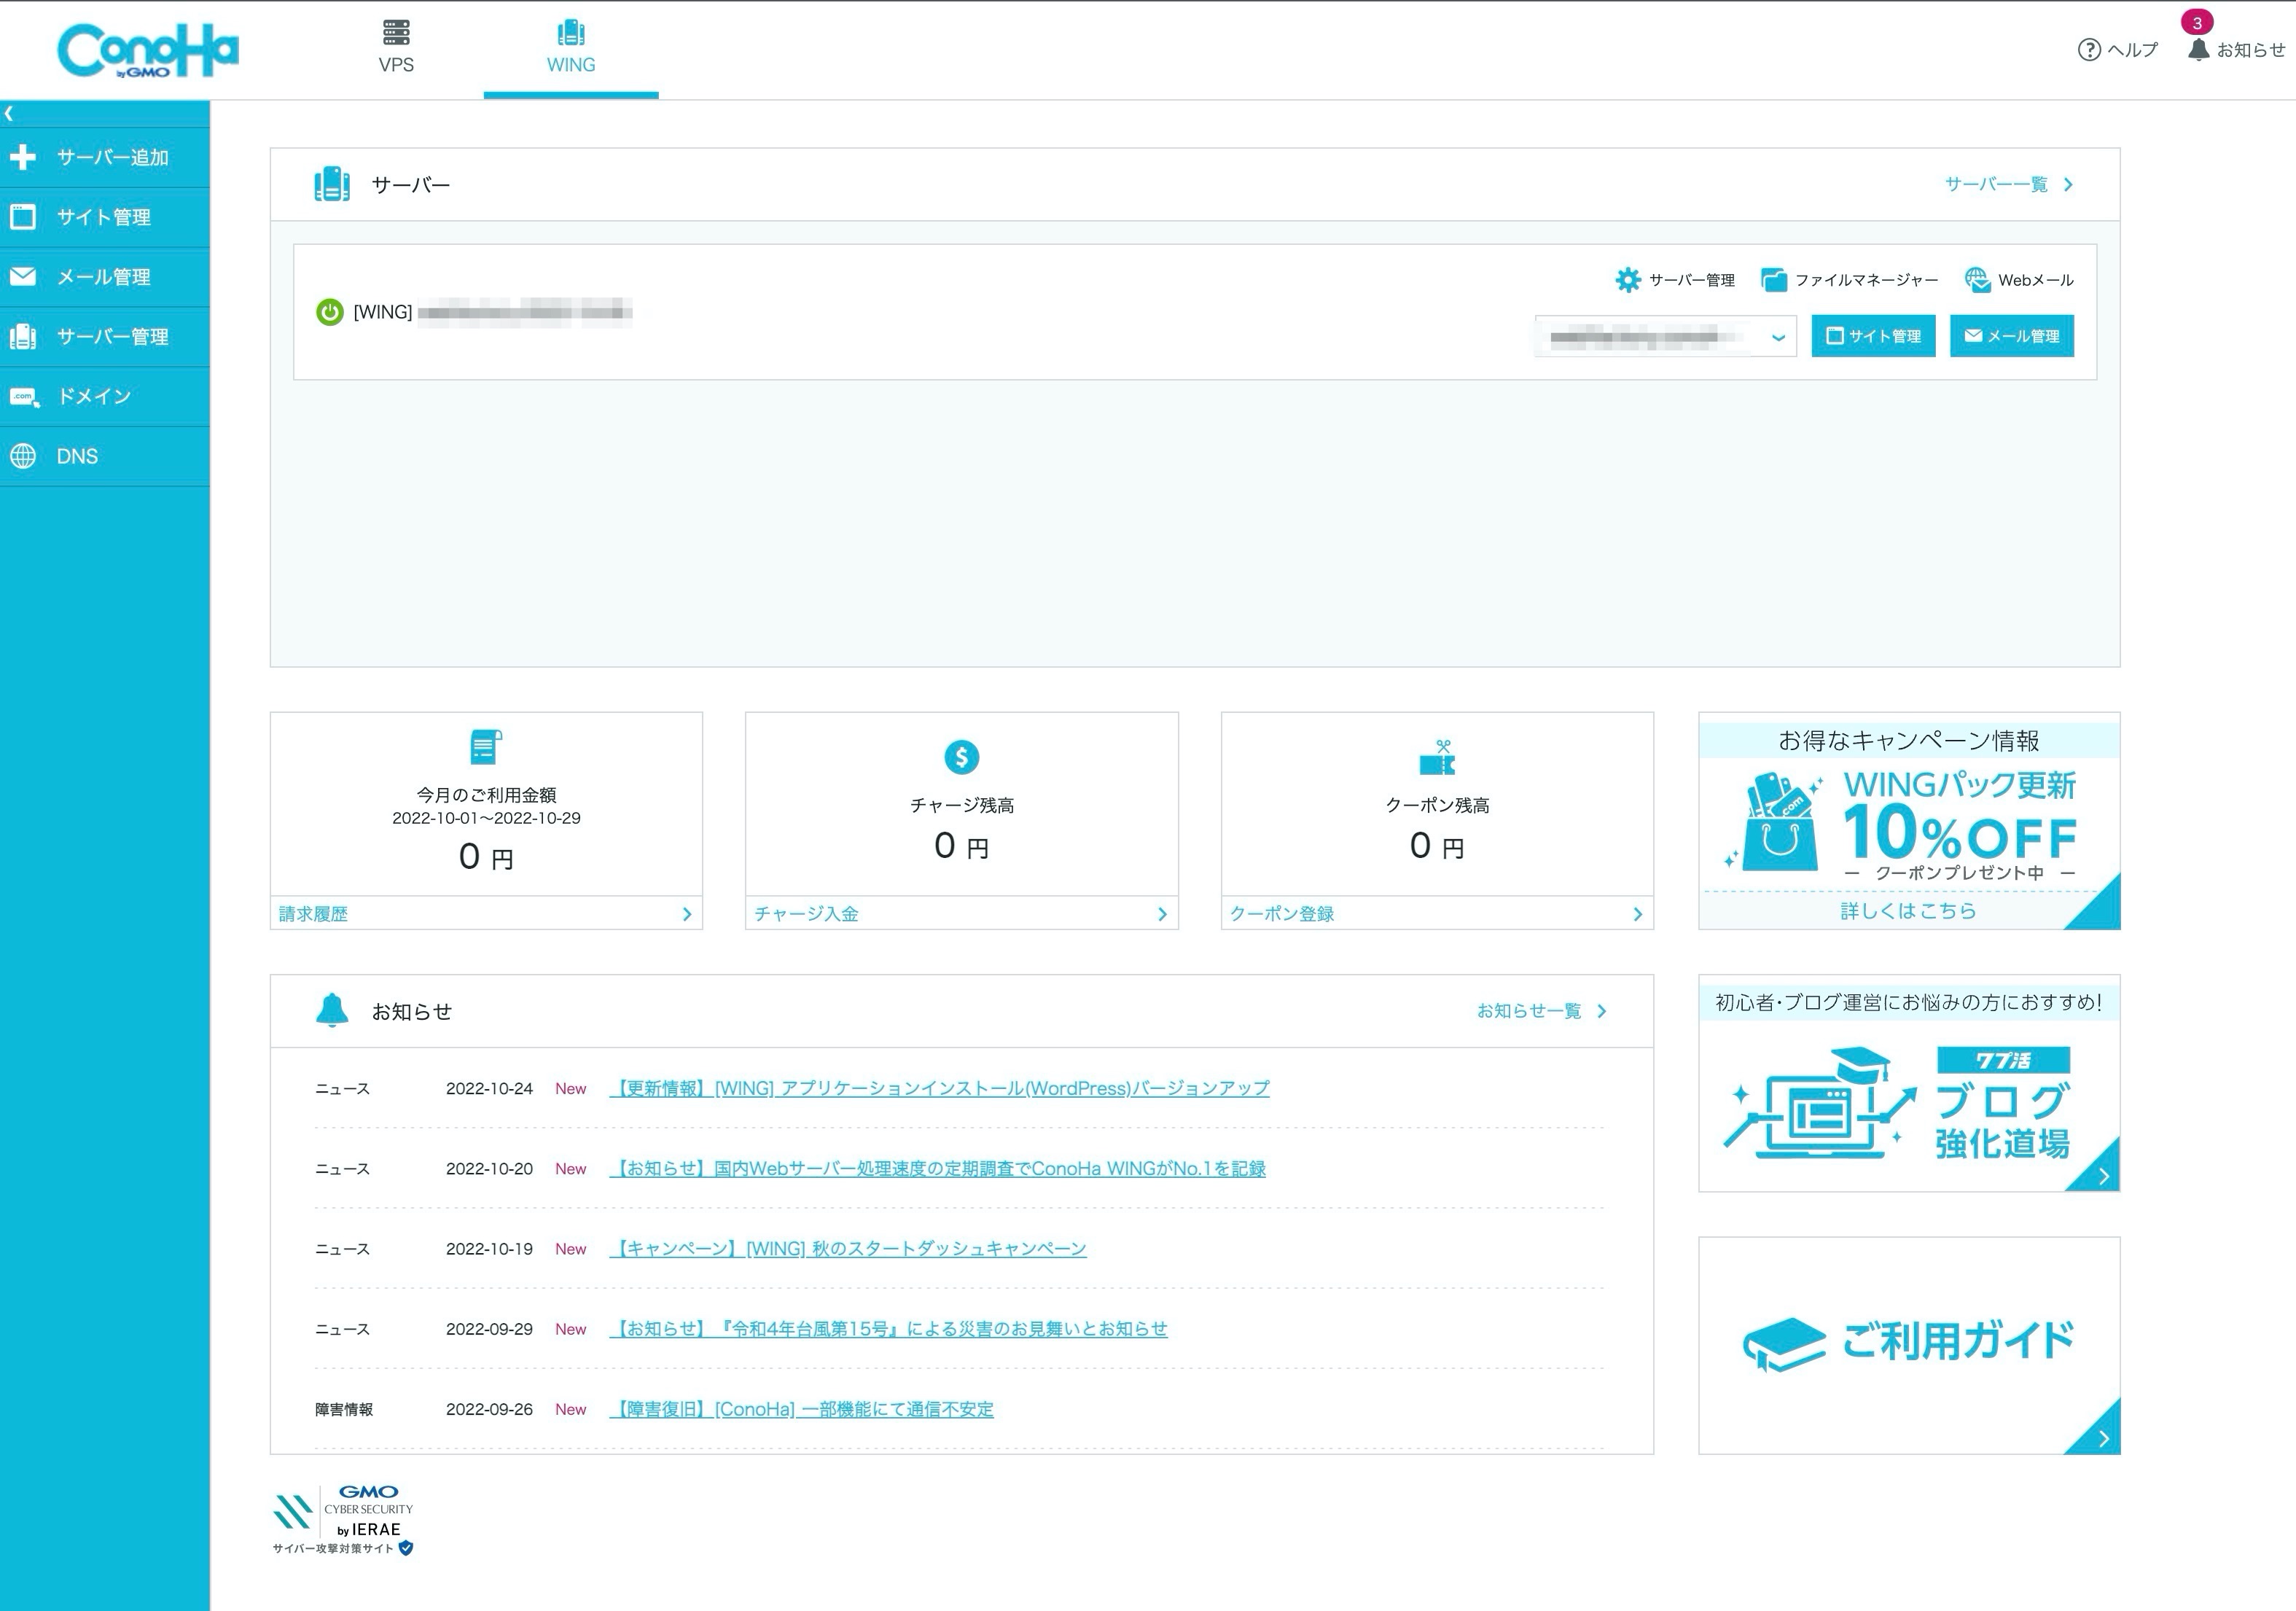The image size is (2296, 1611).
Task: Click the ConoHa logo
Action: (148, 50)
